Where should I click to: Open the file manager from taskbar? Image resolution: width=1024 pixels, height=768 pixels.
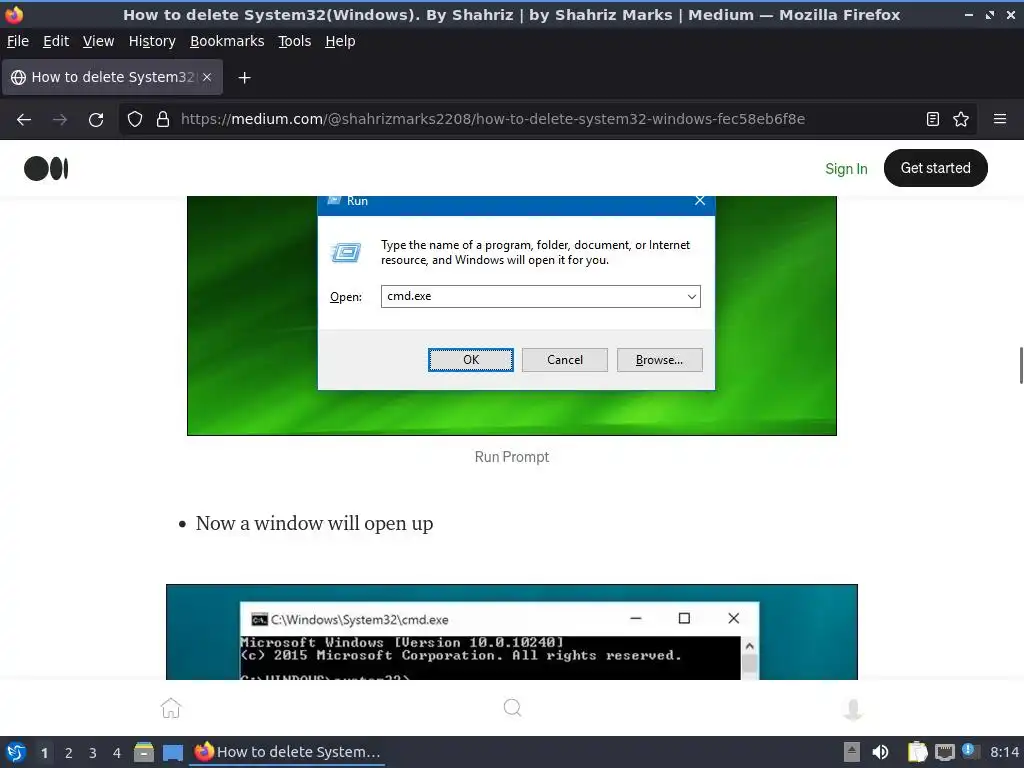[x=144, y=752]
